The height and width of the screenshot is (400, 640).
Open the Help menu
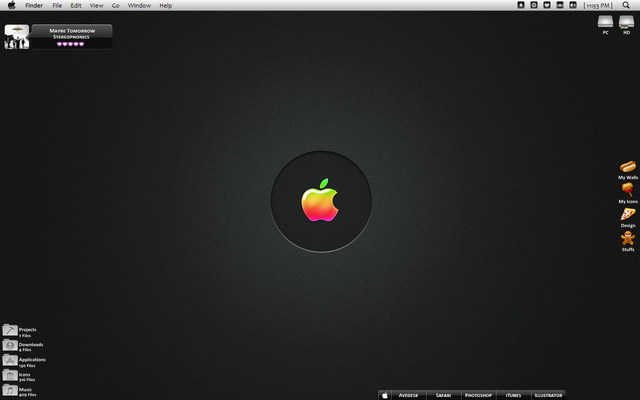point(165,5)
